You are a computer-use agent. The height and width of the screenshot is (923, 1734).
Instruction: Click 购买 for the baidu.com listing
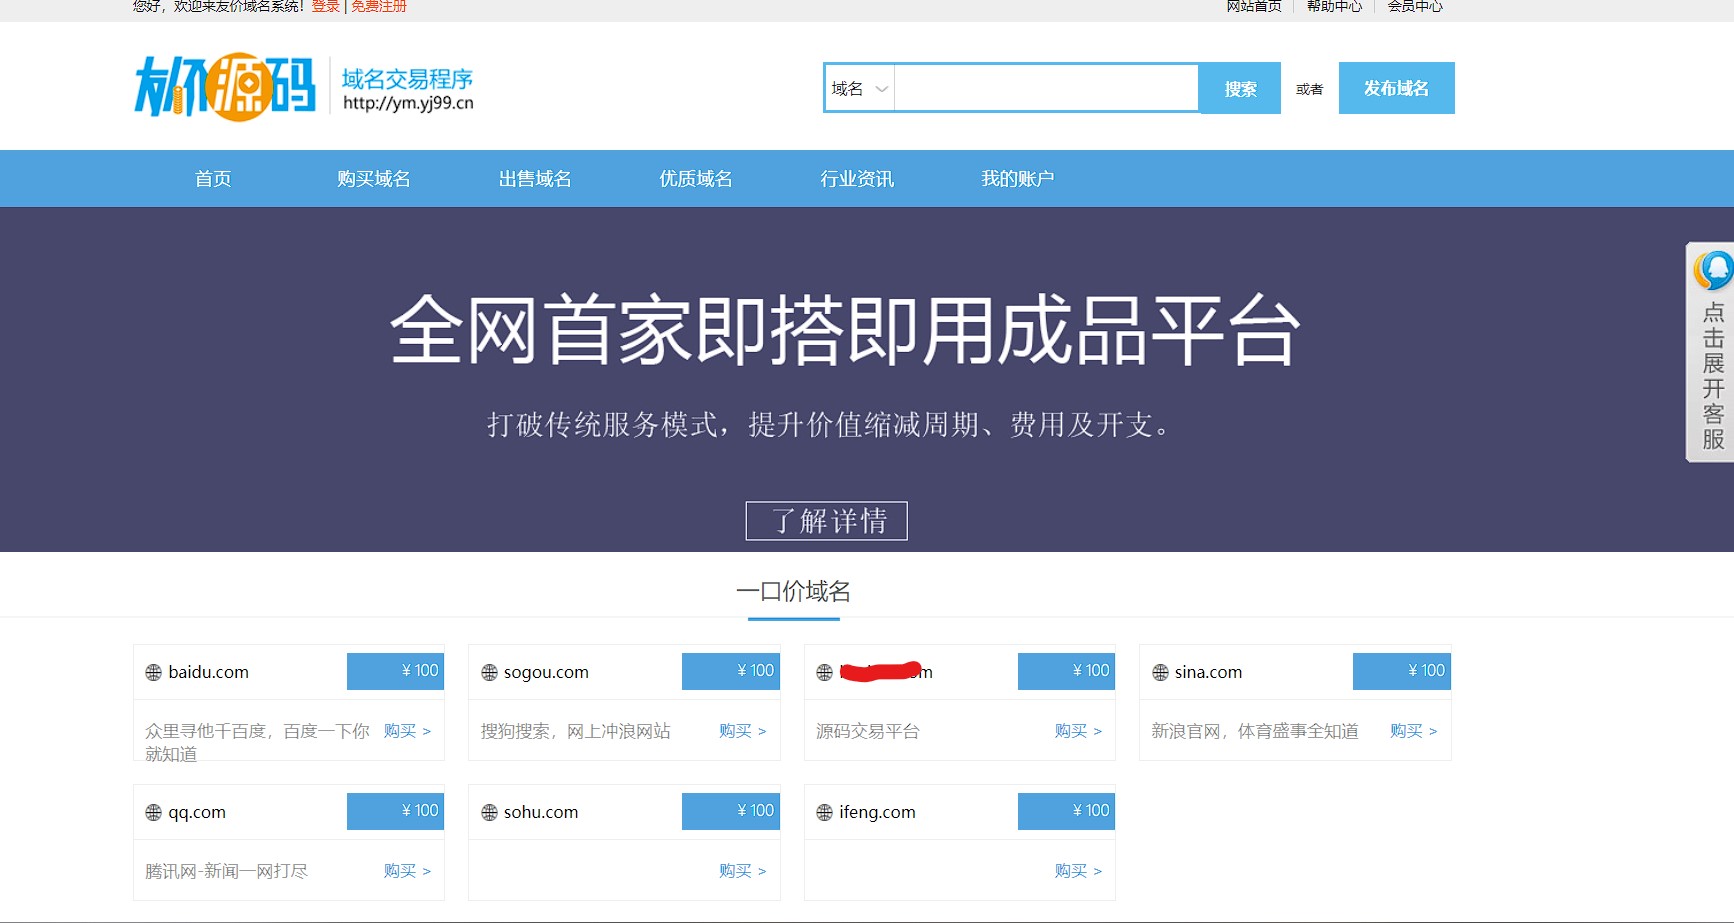pyautogui.click(x=401, y=730)
